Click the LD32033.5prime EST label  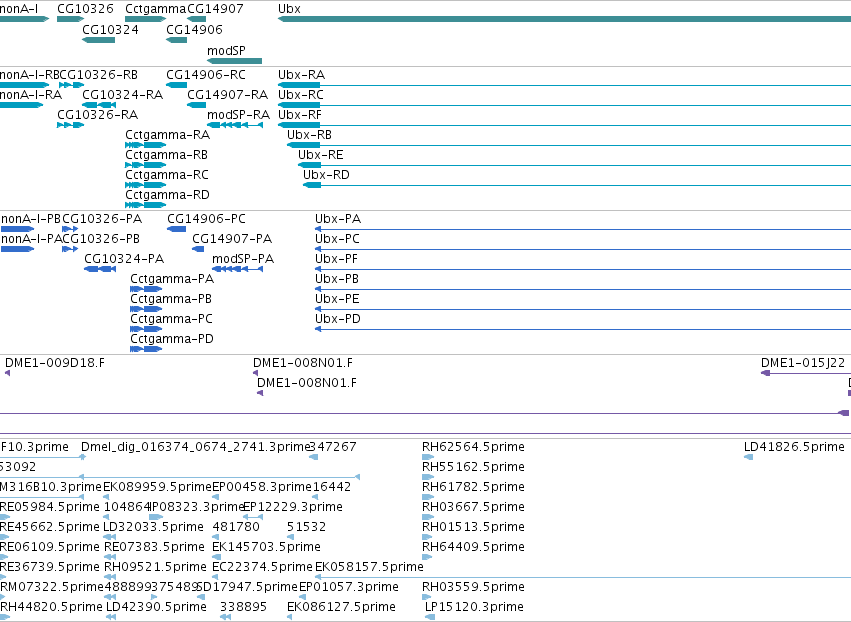pyautogui.click(x=153, y=527)
